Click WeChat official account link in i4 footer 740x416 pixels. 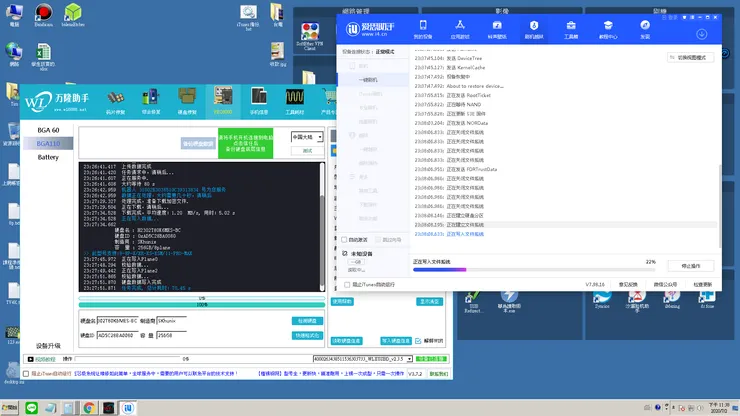pos(665,285)
